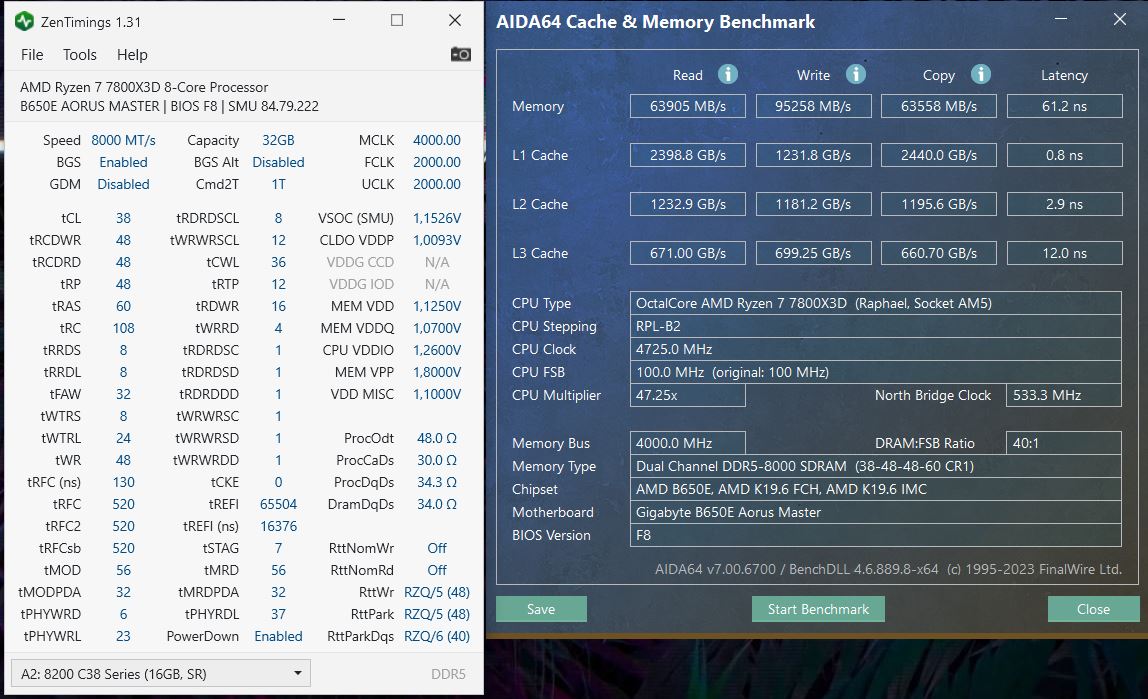This screenshot has height=699, width=1148.
Task: Click the tCL value 38
Action: click(x=123, y=218)
